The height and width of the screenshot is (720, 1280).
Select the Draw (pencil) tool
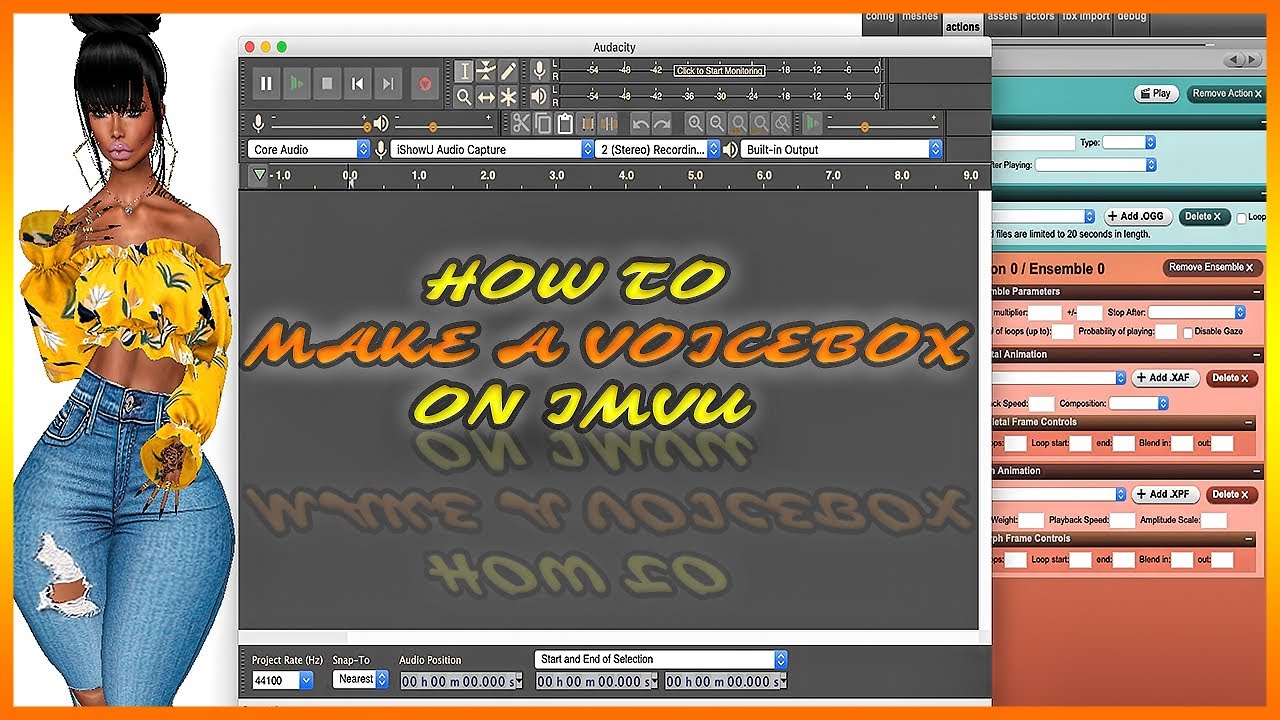[508, 71]
